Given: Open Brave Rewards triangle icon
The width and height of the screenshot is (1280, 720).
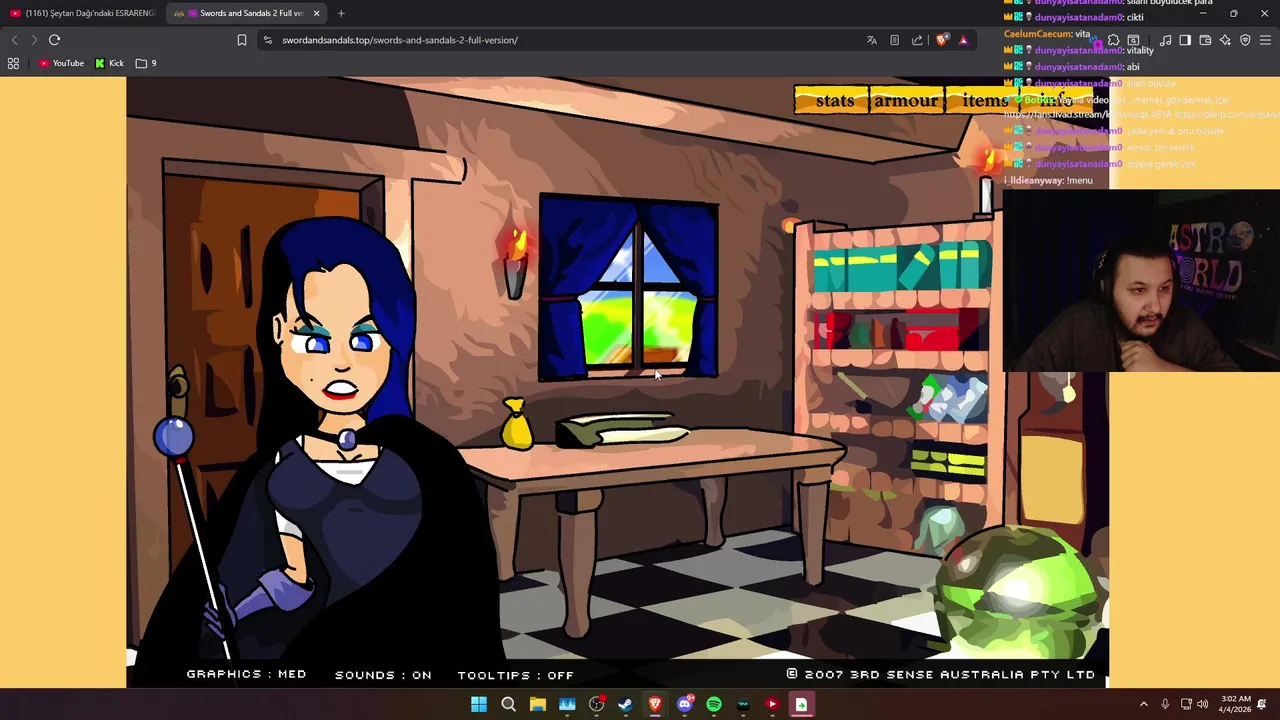Looking at the screenshot, I should (963, 40).
